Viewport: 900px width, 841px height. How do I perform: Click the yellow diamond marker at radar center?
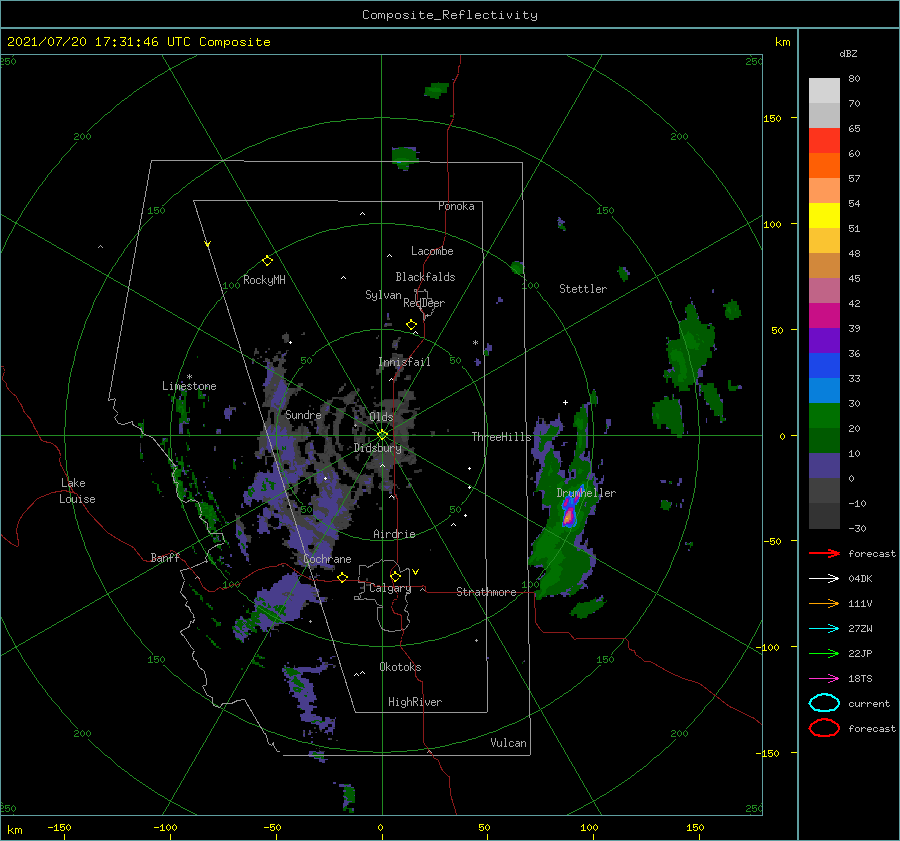pyautogui.click(x=382, y=435)
